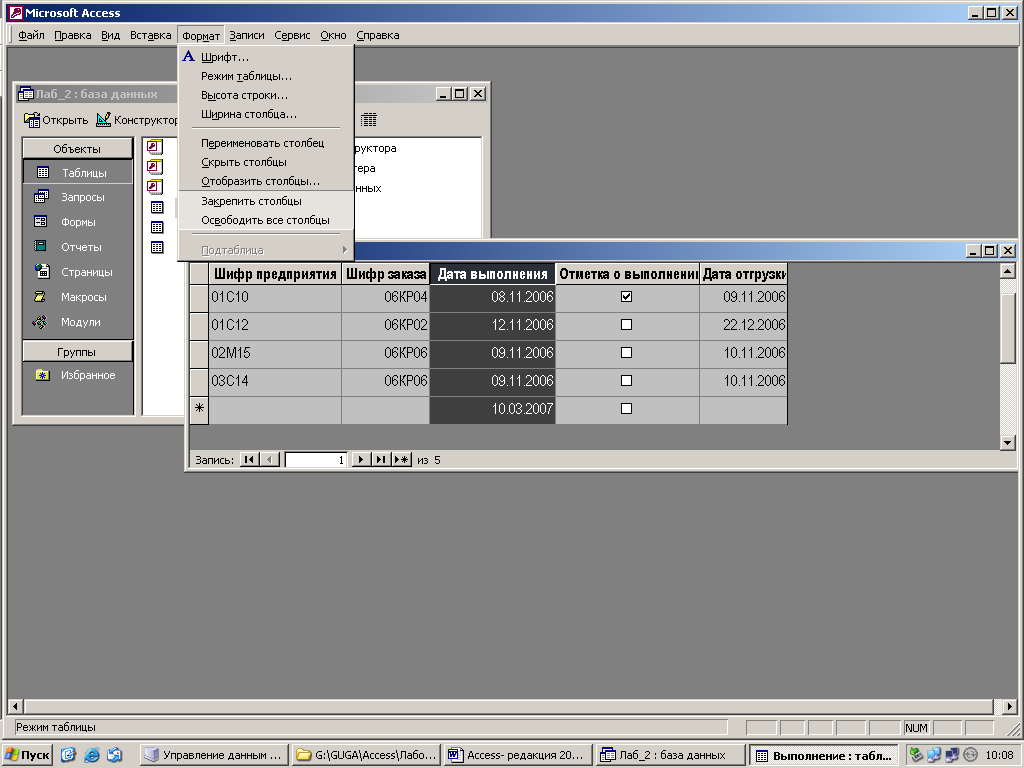The height and width of the screenshot is (768, 1024).
Task: Click Internet Explorer quick launch icon
Action: (91, 755)
